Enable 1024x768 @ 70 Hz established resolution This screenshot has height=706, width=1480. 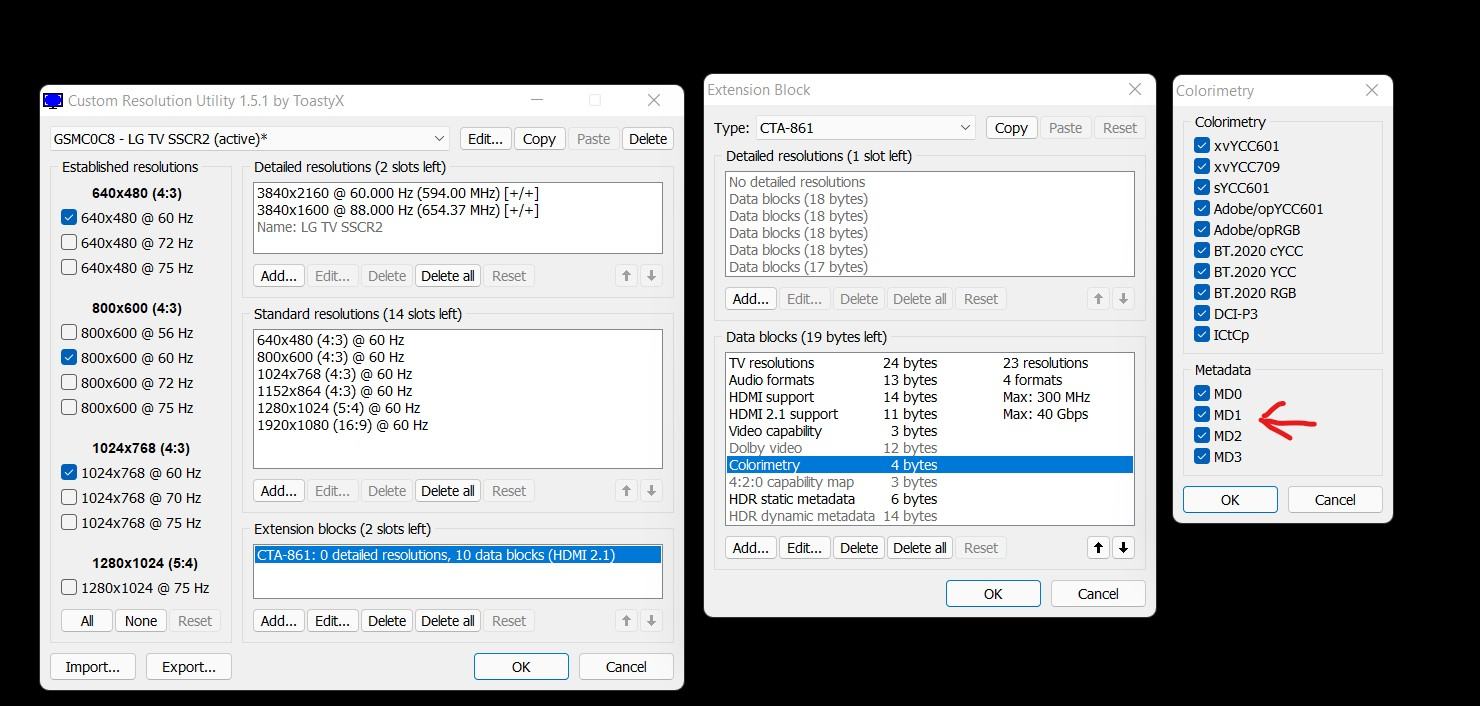[69, 498]
